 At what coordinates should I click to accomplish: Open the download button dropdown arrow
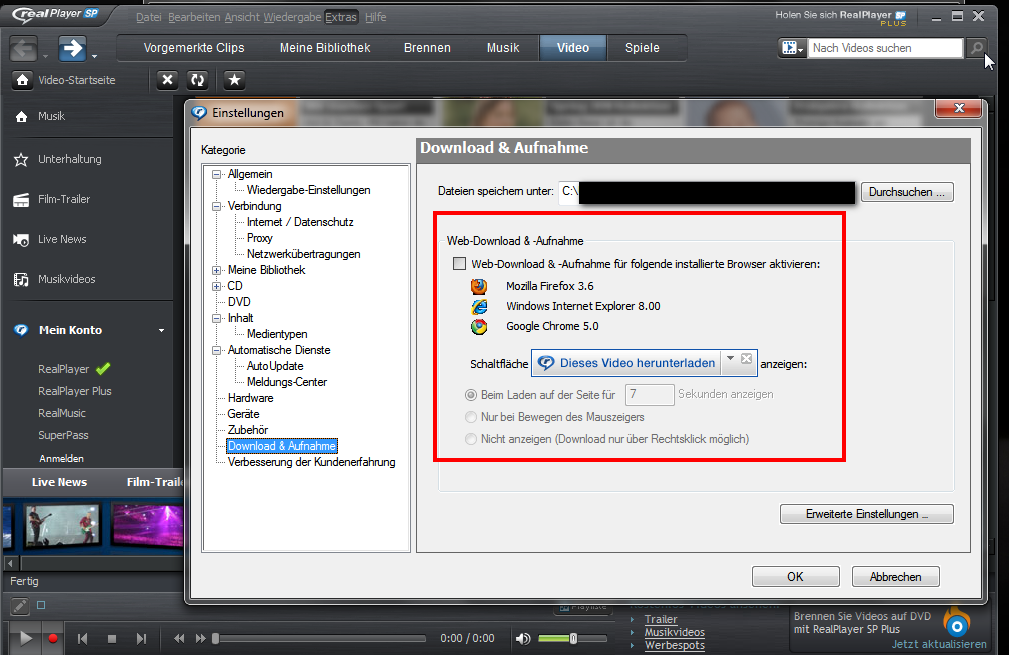(730, 358)
